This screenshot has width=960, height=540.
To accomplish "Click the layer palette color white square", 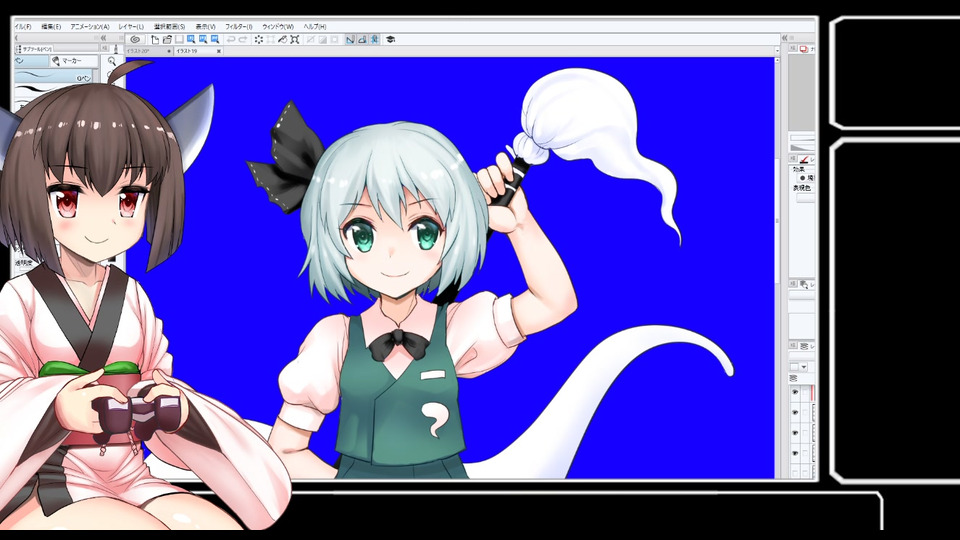I will click(x=794, y=367).
